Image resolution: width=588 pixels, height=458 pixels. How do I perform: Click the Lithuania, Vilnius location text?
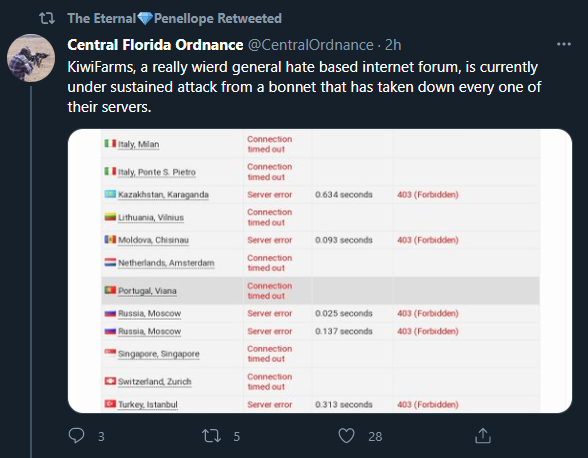(x=151, y=218)
